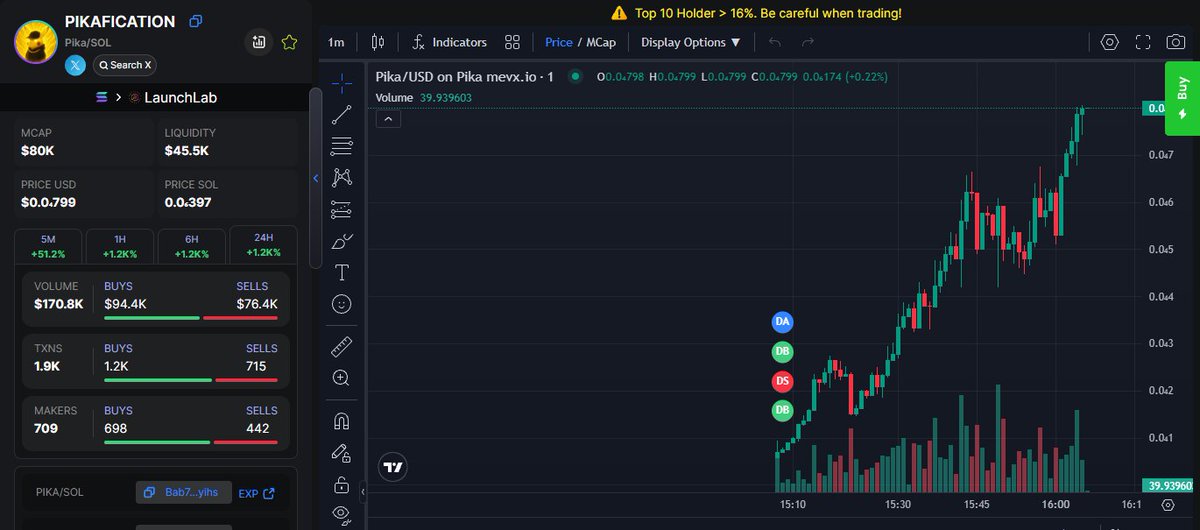This screenshot has width=1200, height=530.
Task: Click the PIKAFICATION token avatar
Action: click(x=38, y=42)
